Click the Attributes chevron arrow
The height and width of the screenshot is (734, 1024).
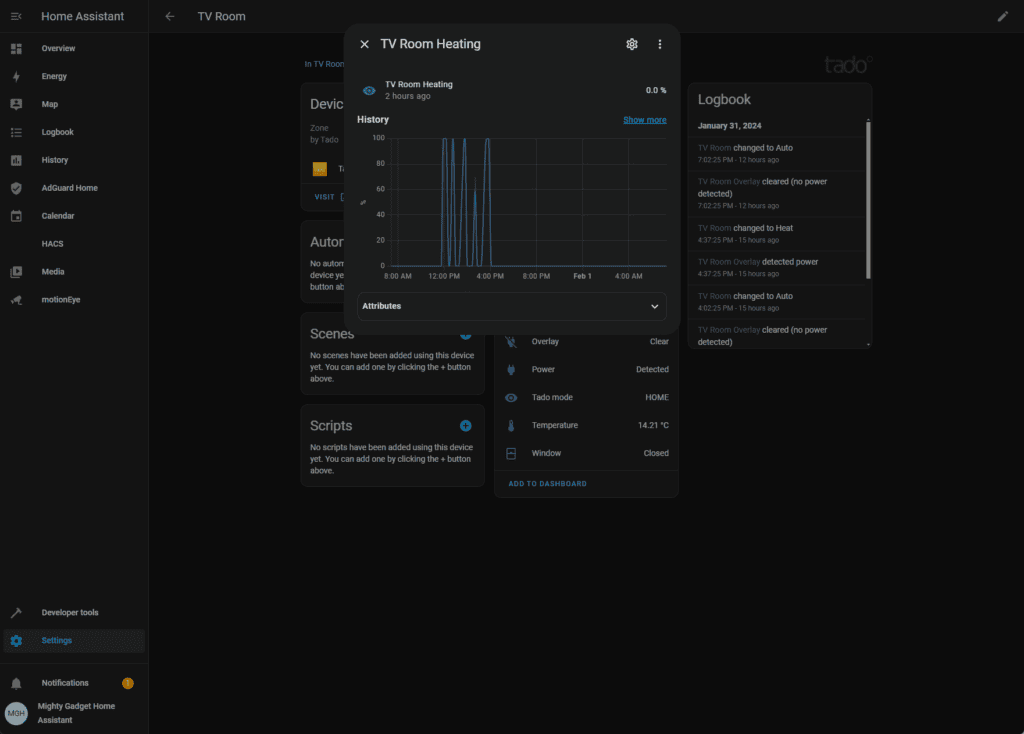pos(655,306)
